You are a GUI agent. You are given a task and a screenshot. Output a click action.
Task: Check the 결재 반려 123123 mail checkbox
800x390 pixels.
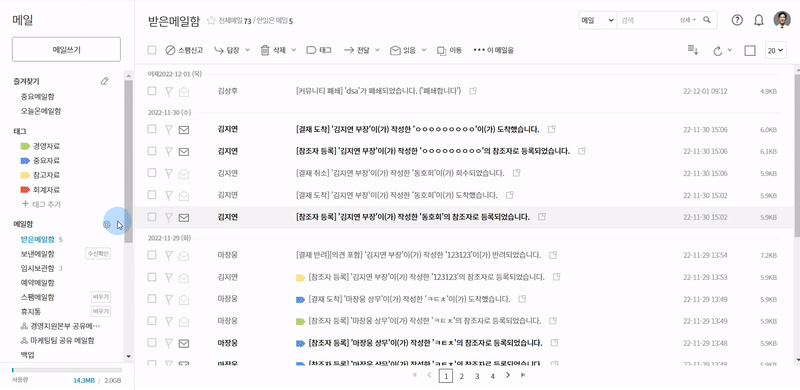[x=152, y=255]
